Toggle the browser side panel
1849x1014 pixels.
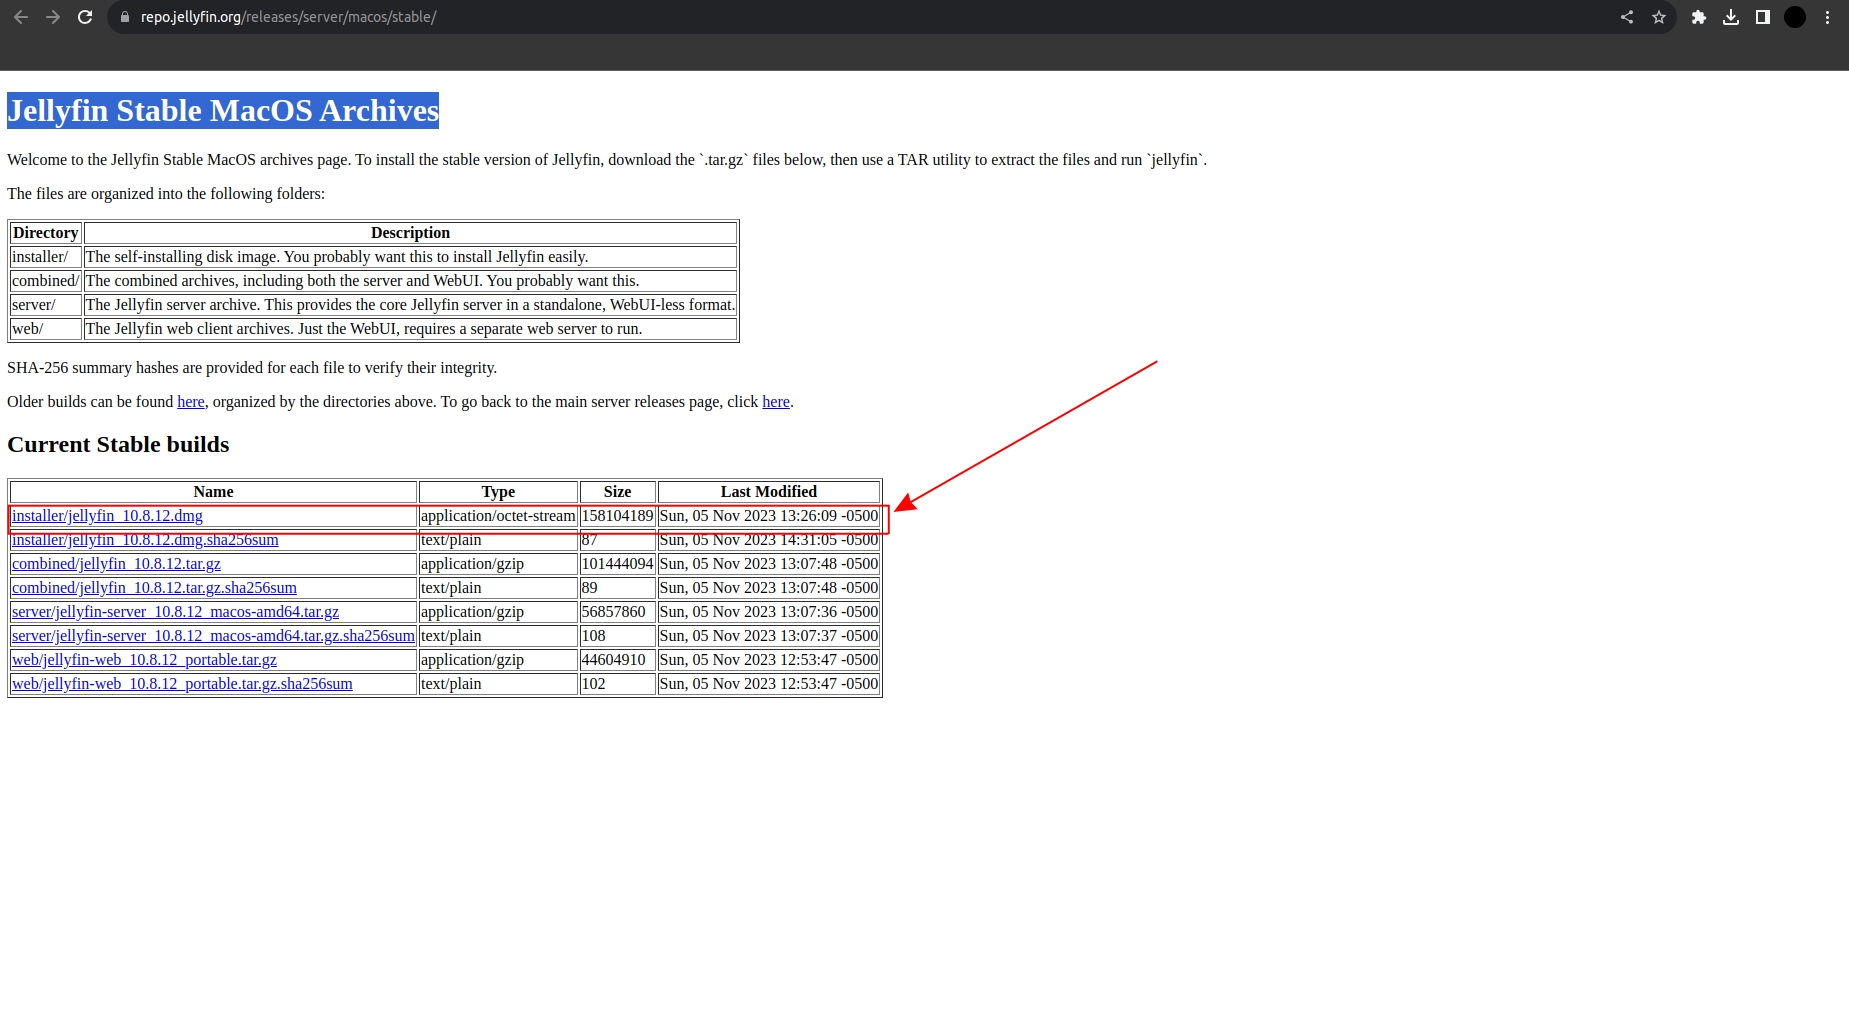[1763, 17]
